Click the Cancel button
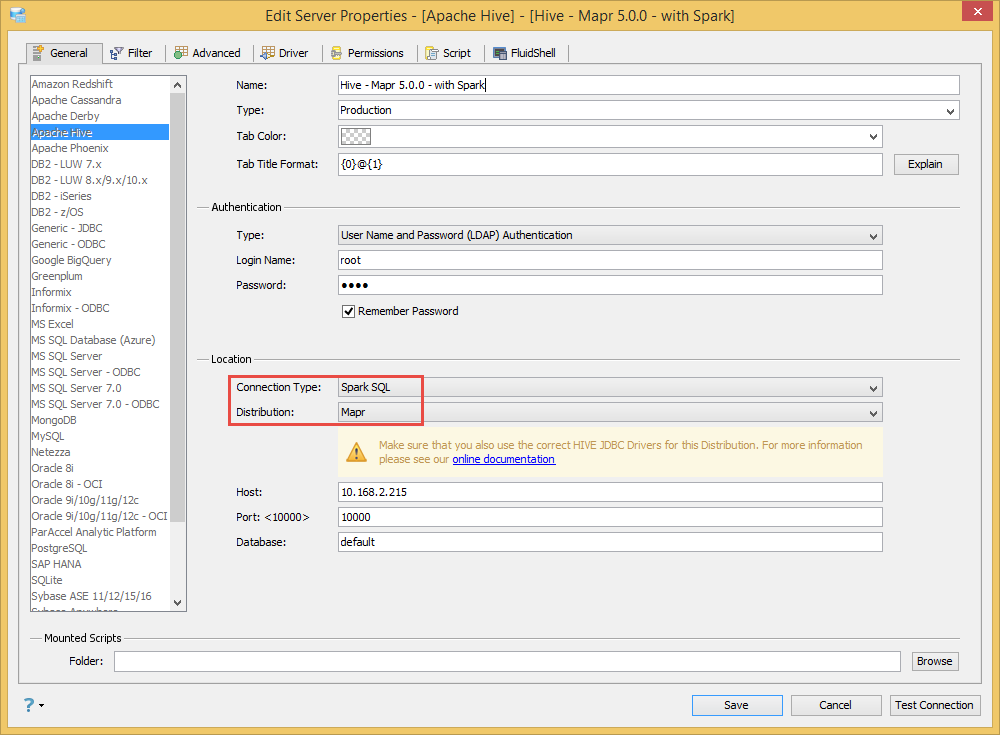The width and height of the screenshot is (1000, 735). coord(835,705)
